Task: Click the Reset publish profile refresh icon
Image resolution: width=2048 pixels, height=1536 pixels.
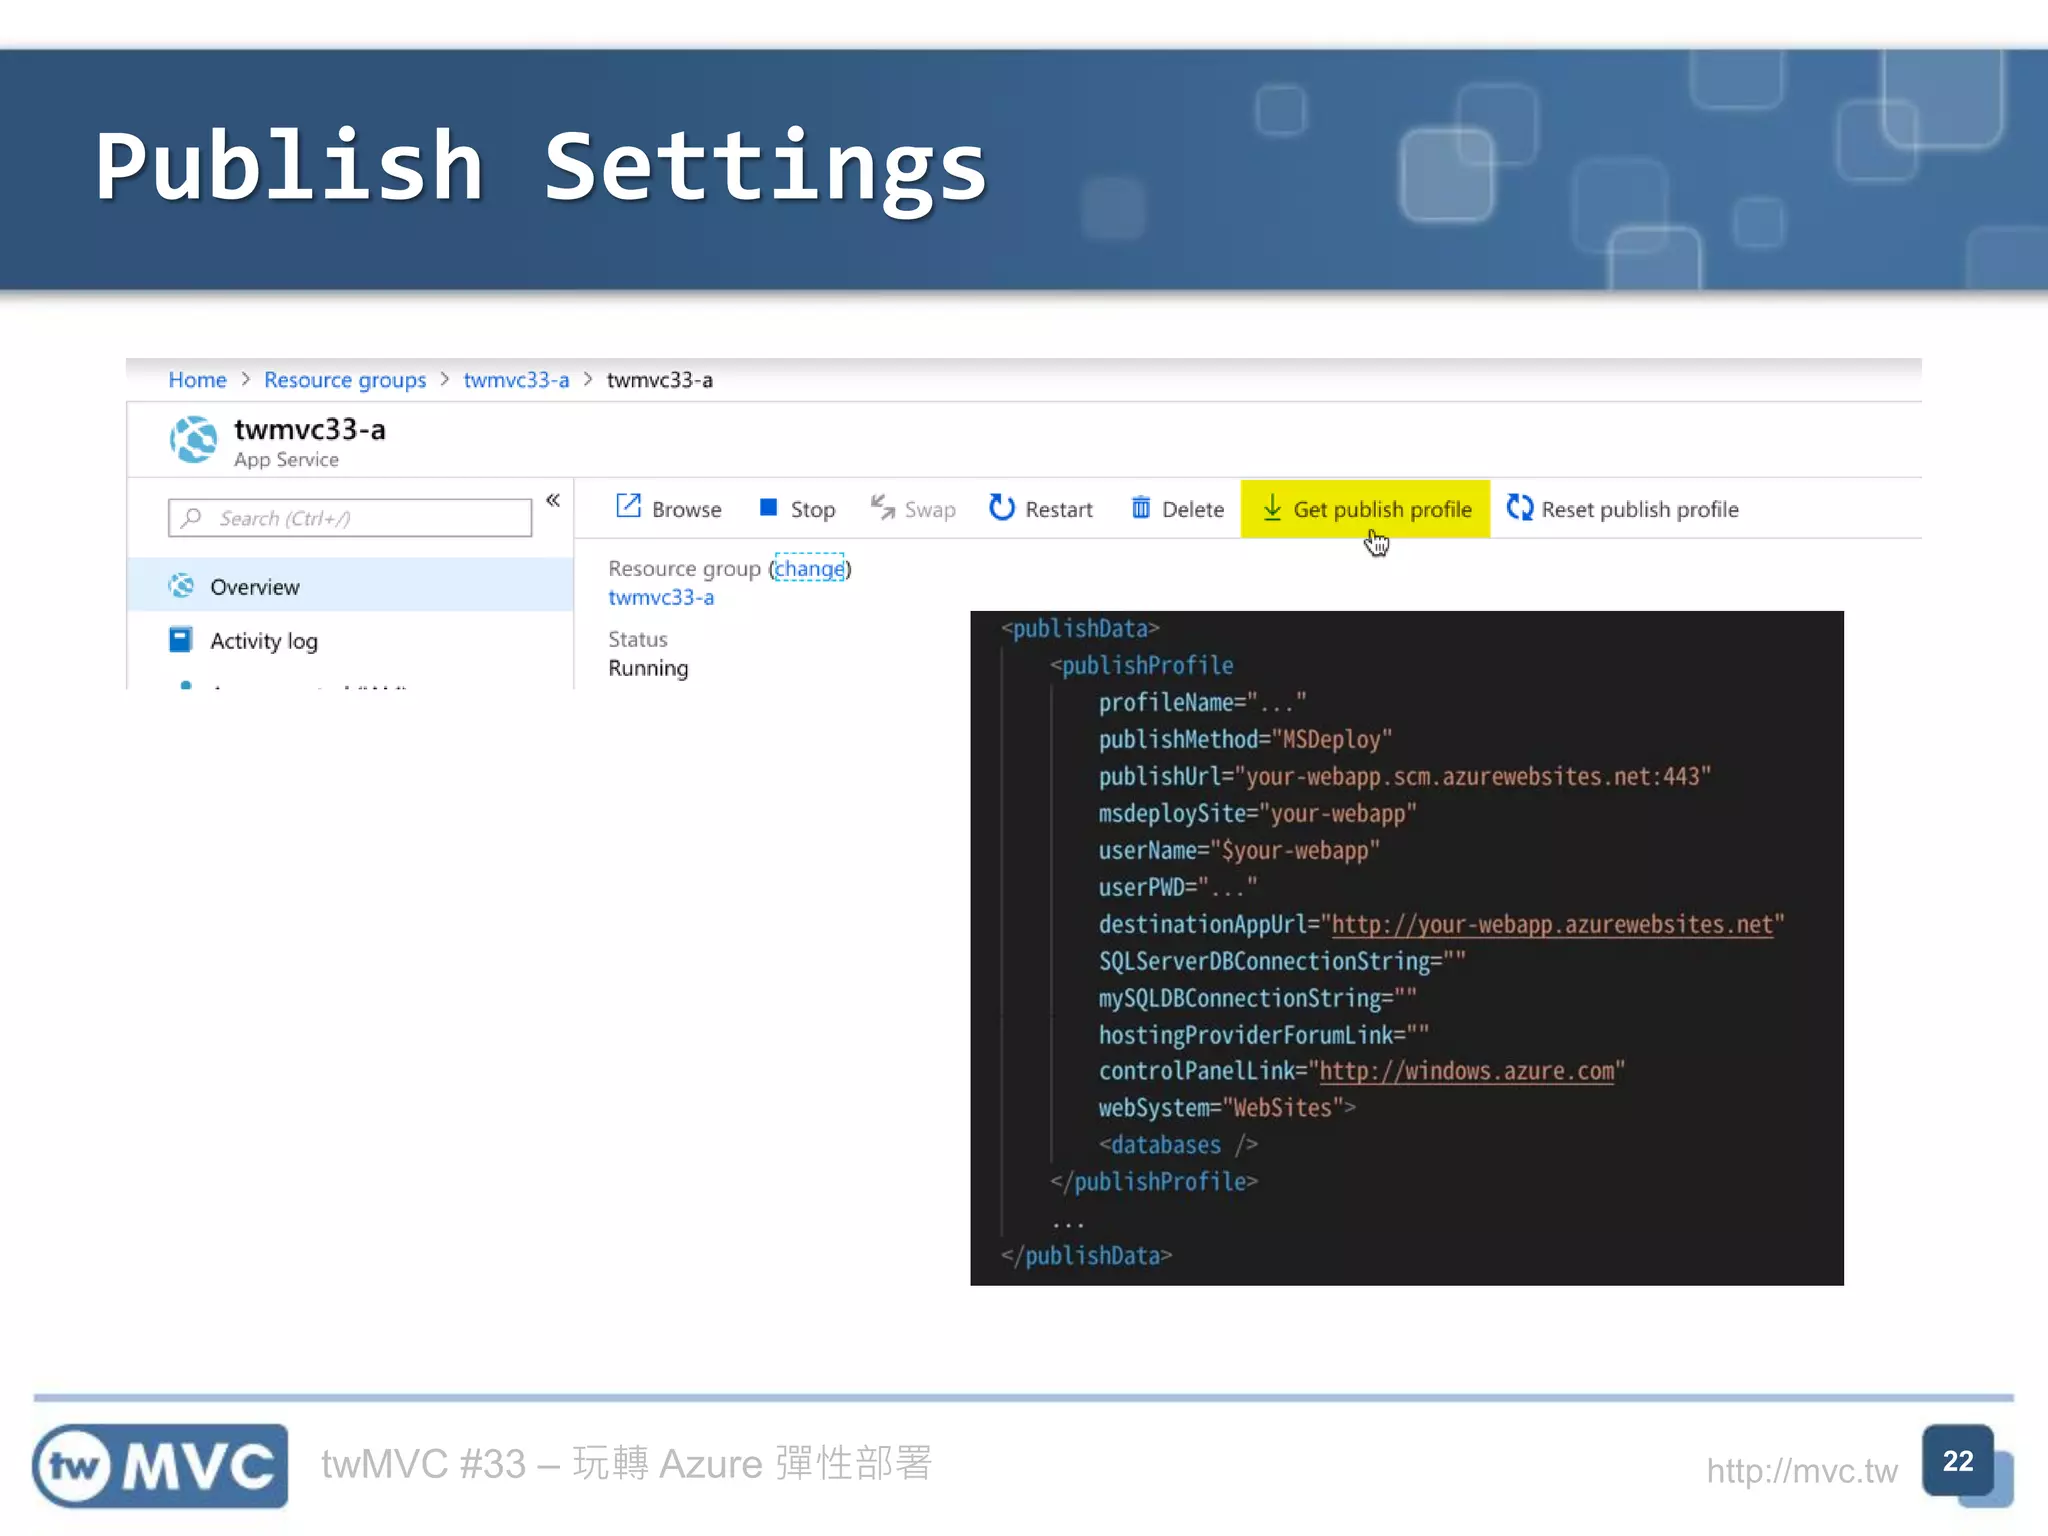Action: pyautogui.click(x=1520, y=508)
